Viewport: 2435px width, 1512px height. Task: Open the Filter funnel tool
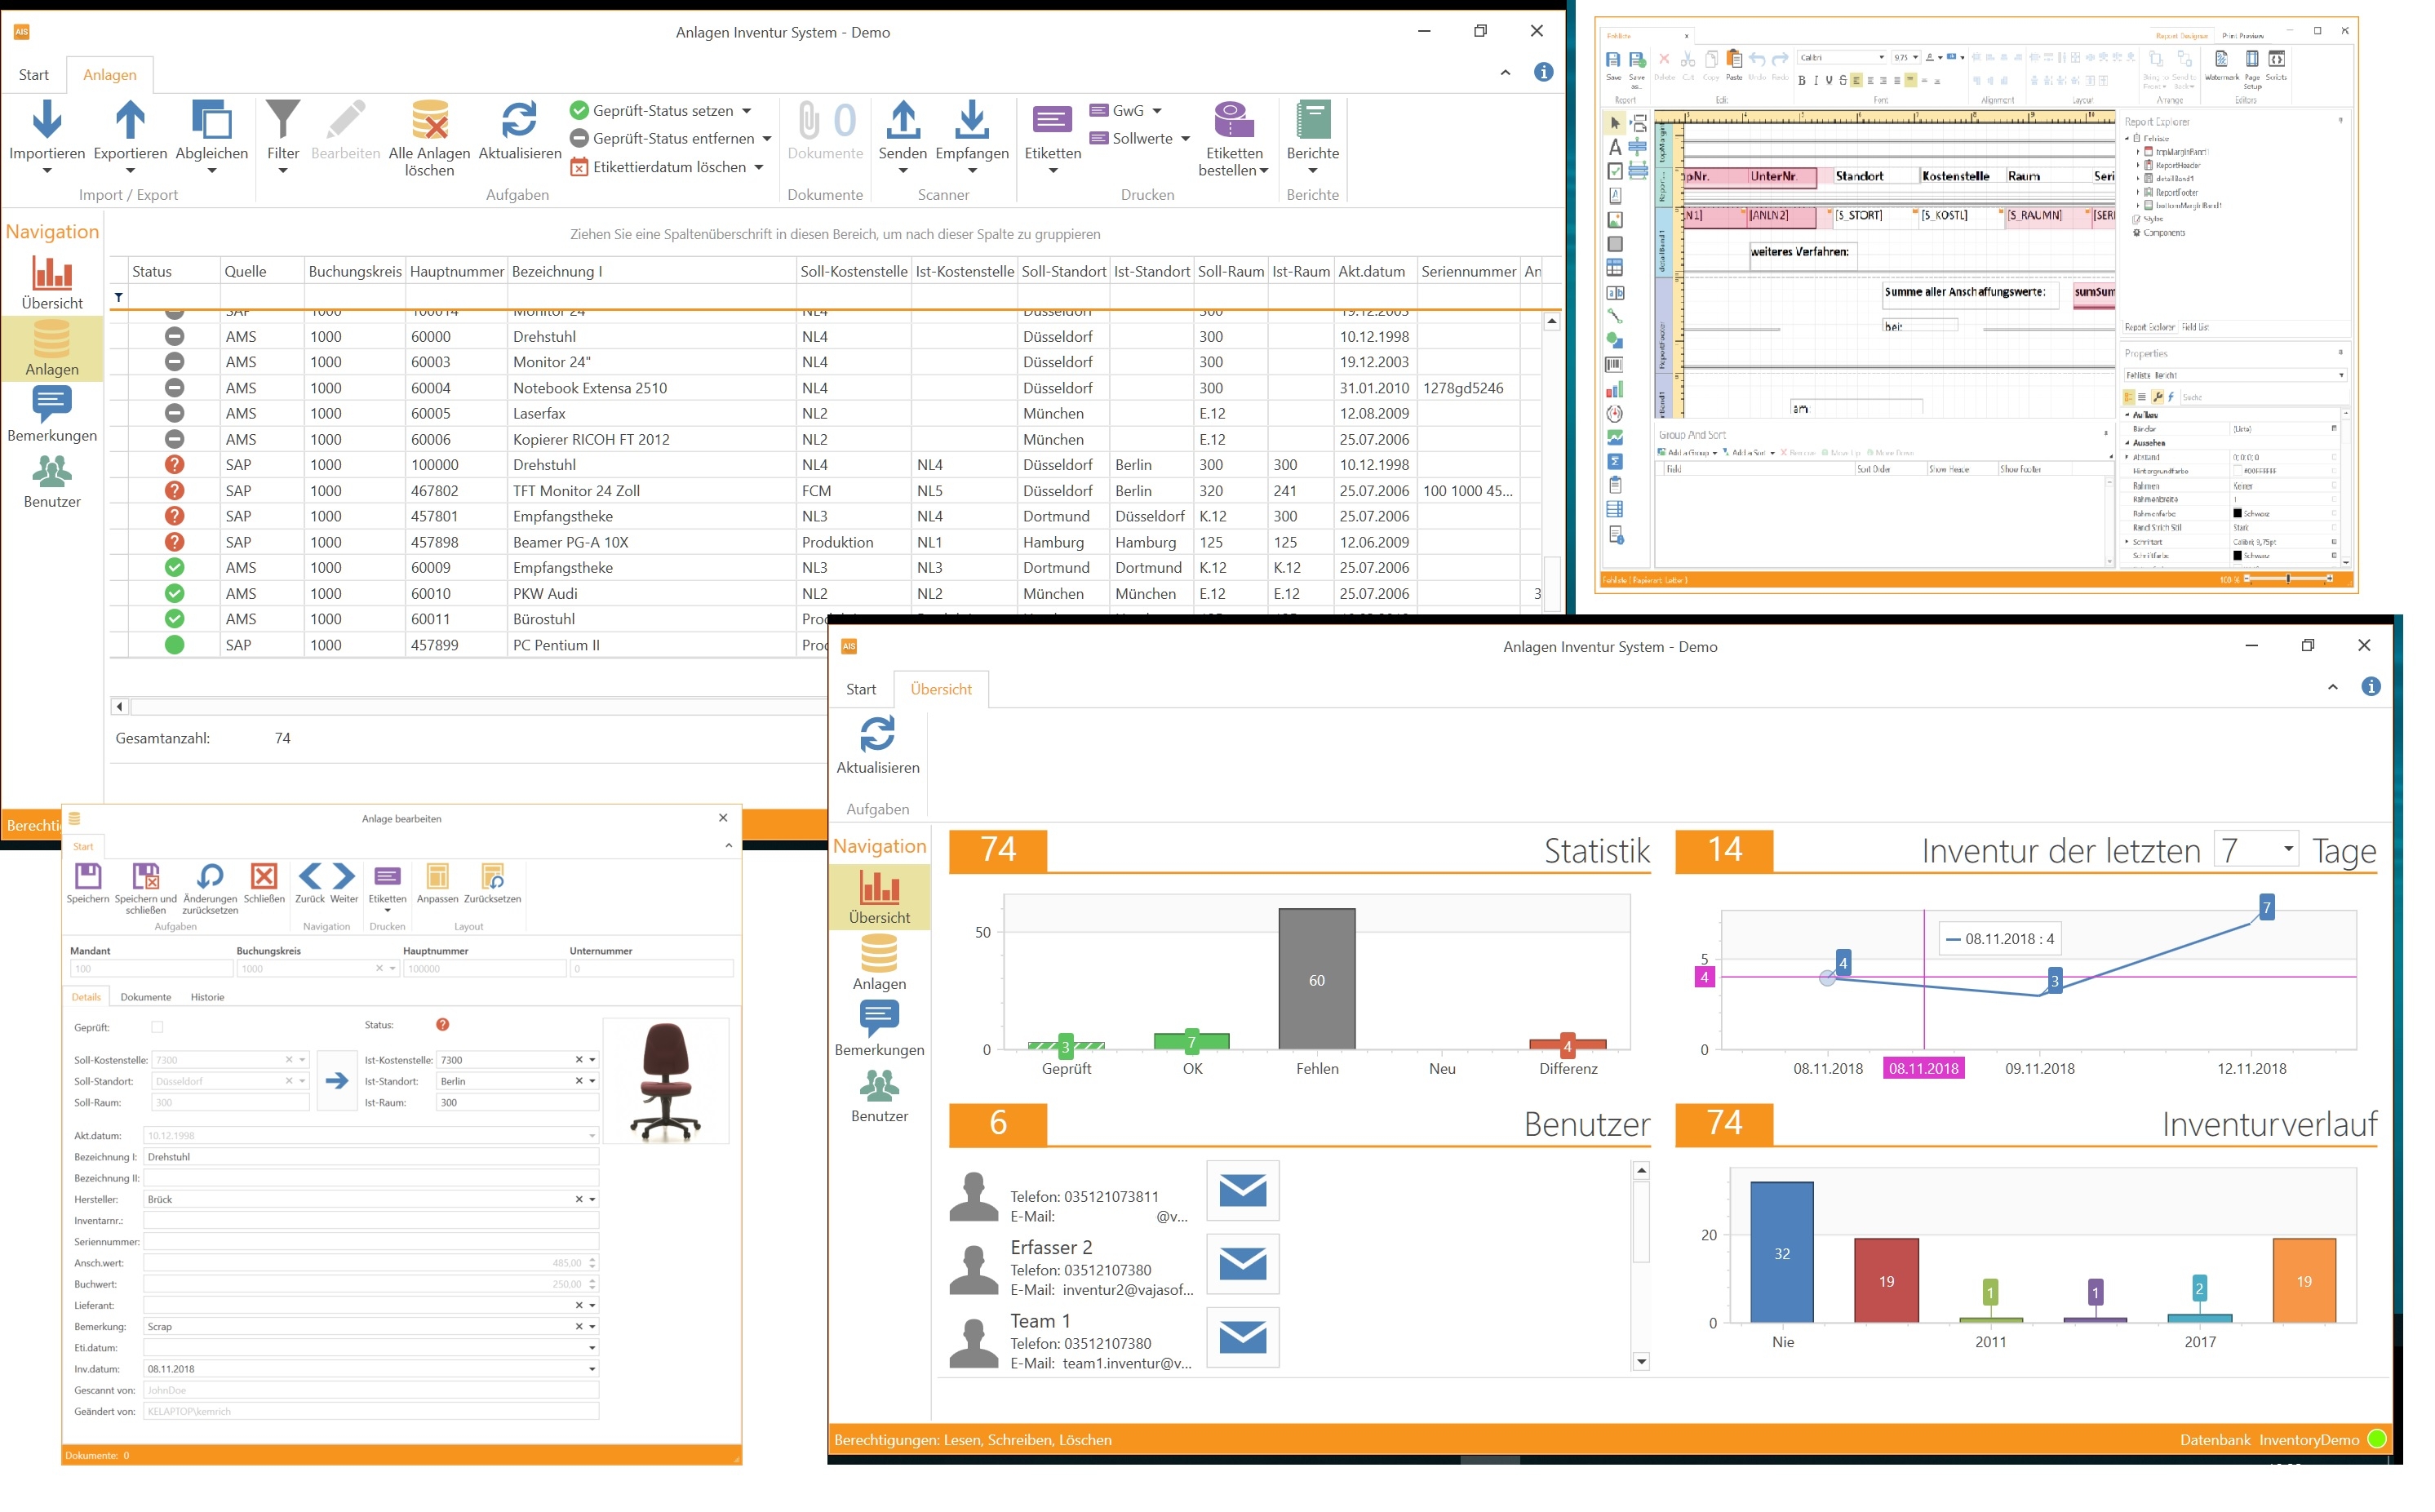(283, 121)
